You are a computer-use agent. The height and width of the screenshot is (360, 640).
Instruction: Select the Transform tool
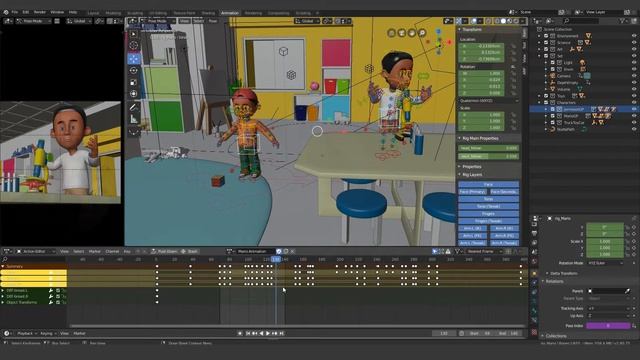tap(133, 94)
